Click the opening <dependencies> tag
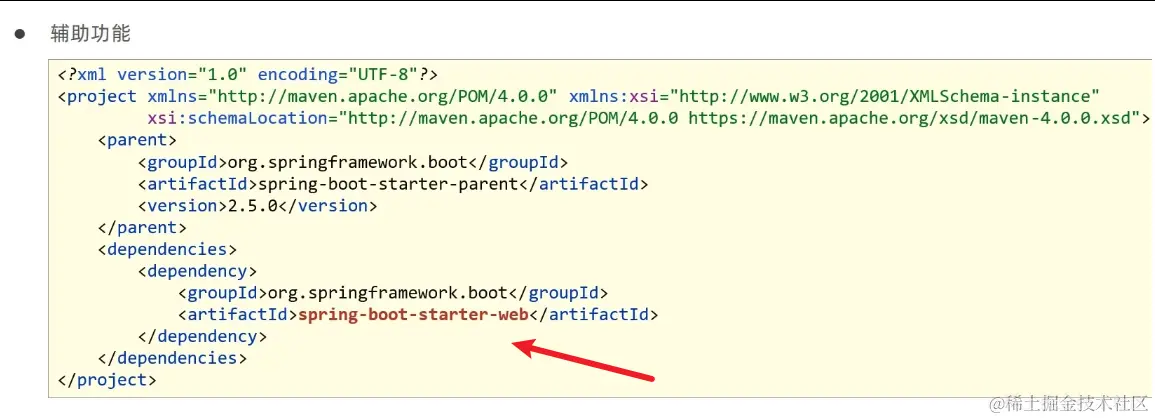Screen dimensions: 1155x420 tap(167, 249)
